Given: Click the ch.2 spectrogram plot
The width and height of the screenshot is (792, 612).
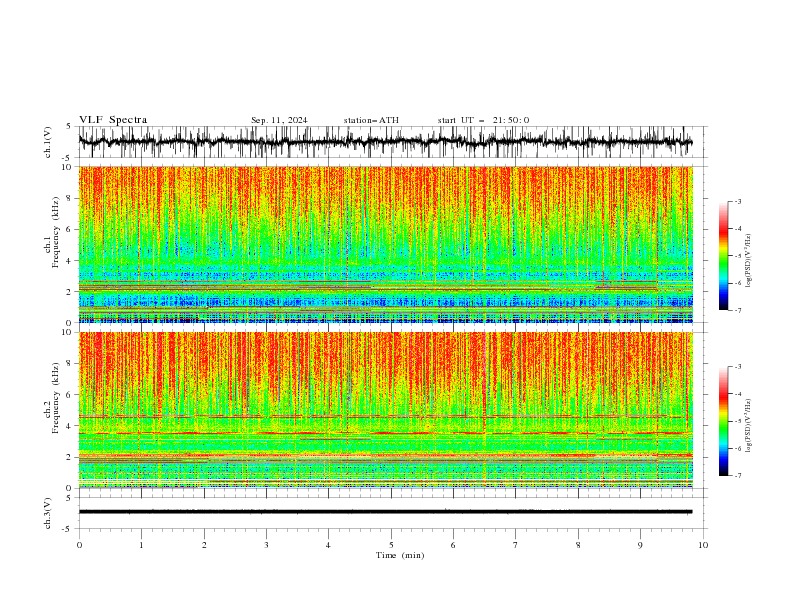Looking at the screenshot, I should click(x=386, y=410).
